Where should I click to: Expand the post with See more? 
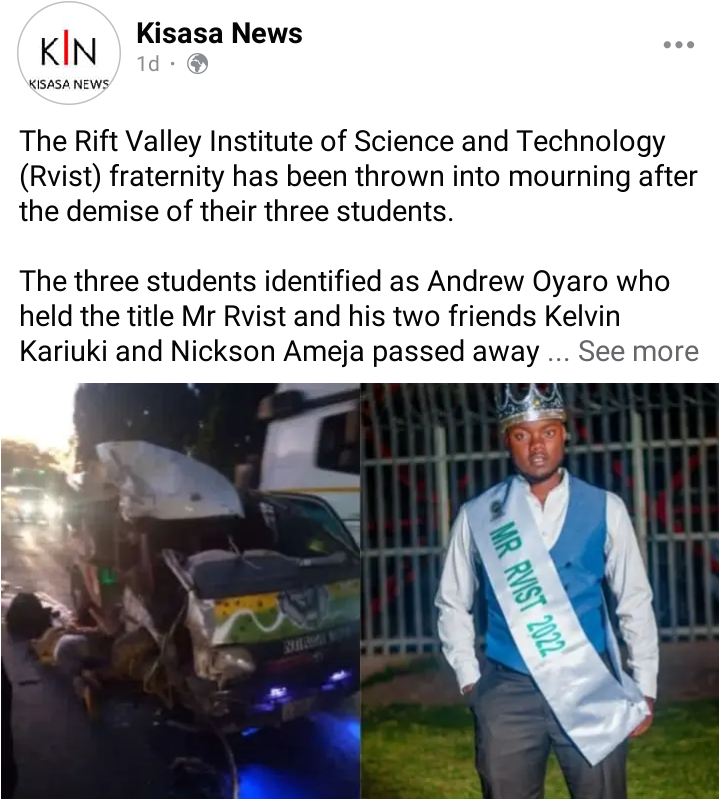pyautogui.click(x=638, y=351)
